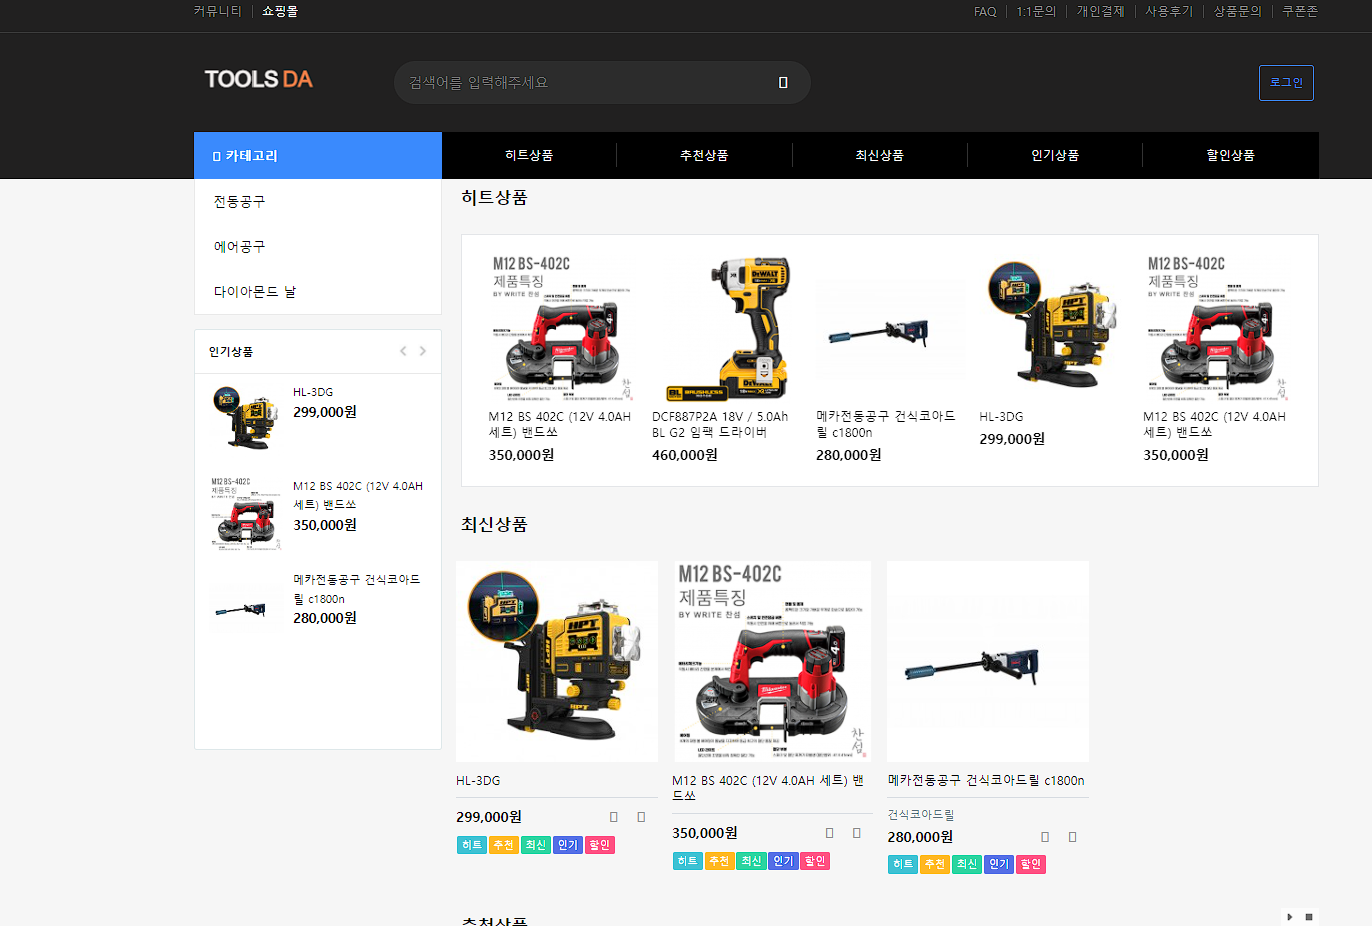Click the green icon beside 280,000원 in 최신상품
Image resolution: width=1372 pixels, height=926 pixels.
[1072, 837]
